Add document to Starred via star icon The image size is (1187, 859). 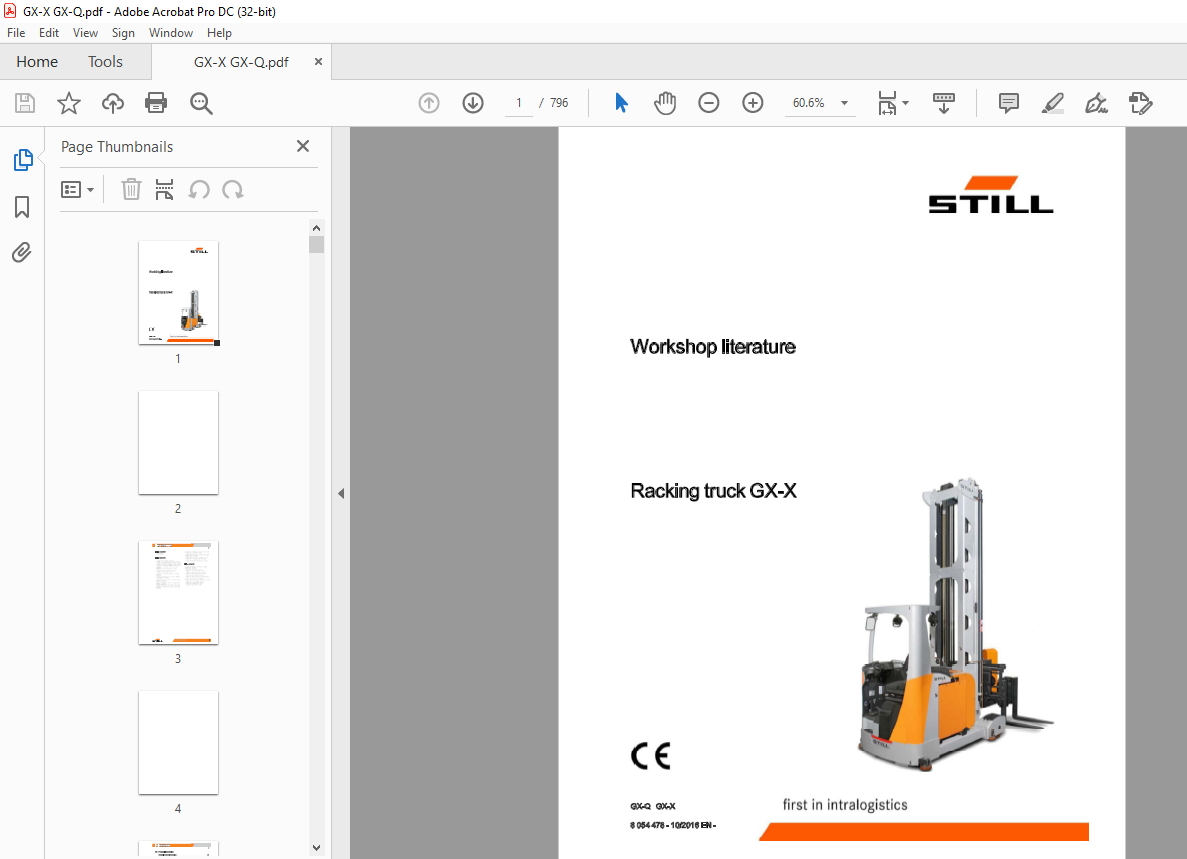tap(69, 103)
